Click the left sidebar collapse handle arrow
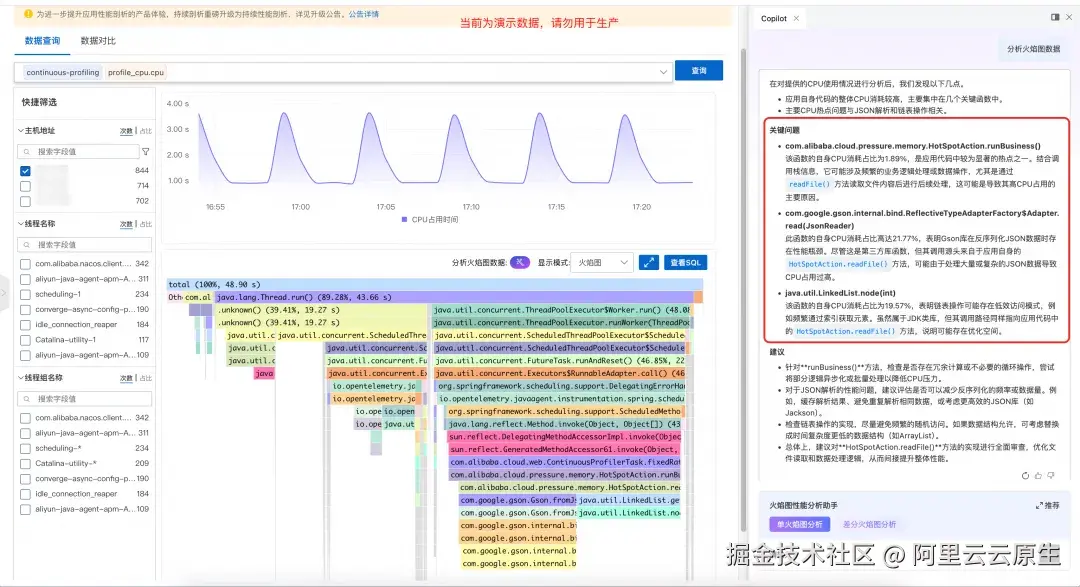This screenshot has width=1080, height=587. click(x=3, y=293)
